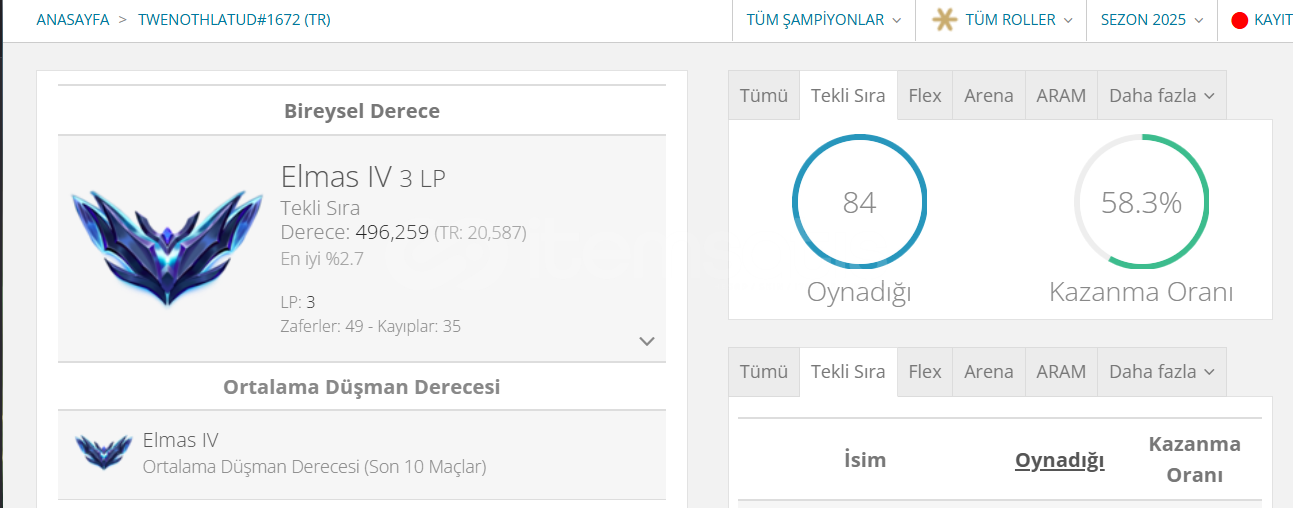1293x508 pixels.
Task: Select lower Tekli Sıra tab
Action: (848, 372)
